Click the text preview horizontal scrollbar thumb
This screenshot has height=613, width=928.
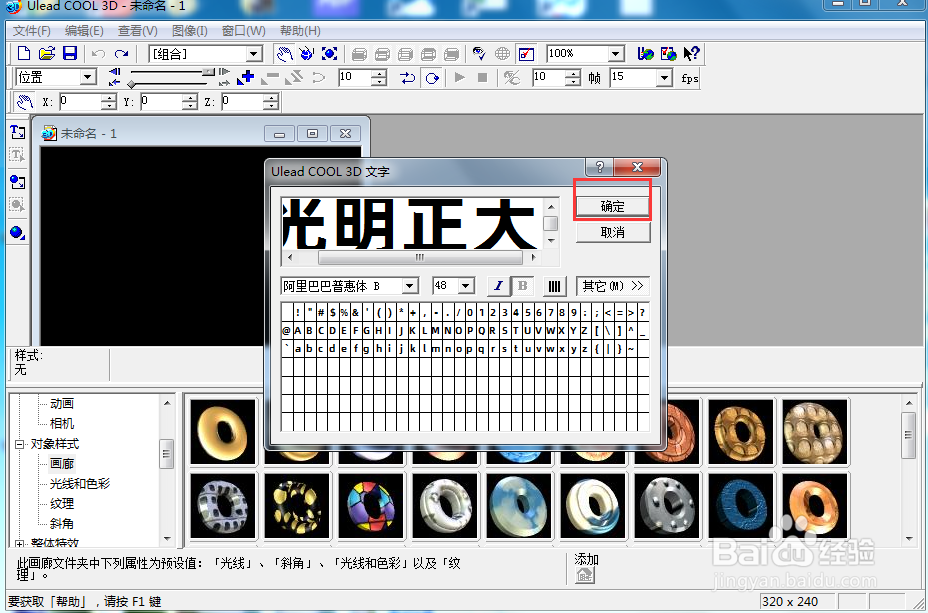(420, 257)
